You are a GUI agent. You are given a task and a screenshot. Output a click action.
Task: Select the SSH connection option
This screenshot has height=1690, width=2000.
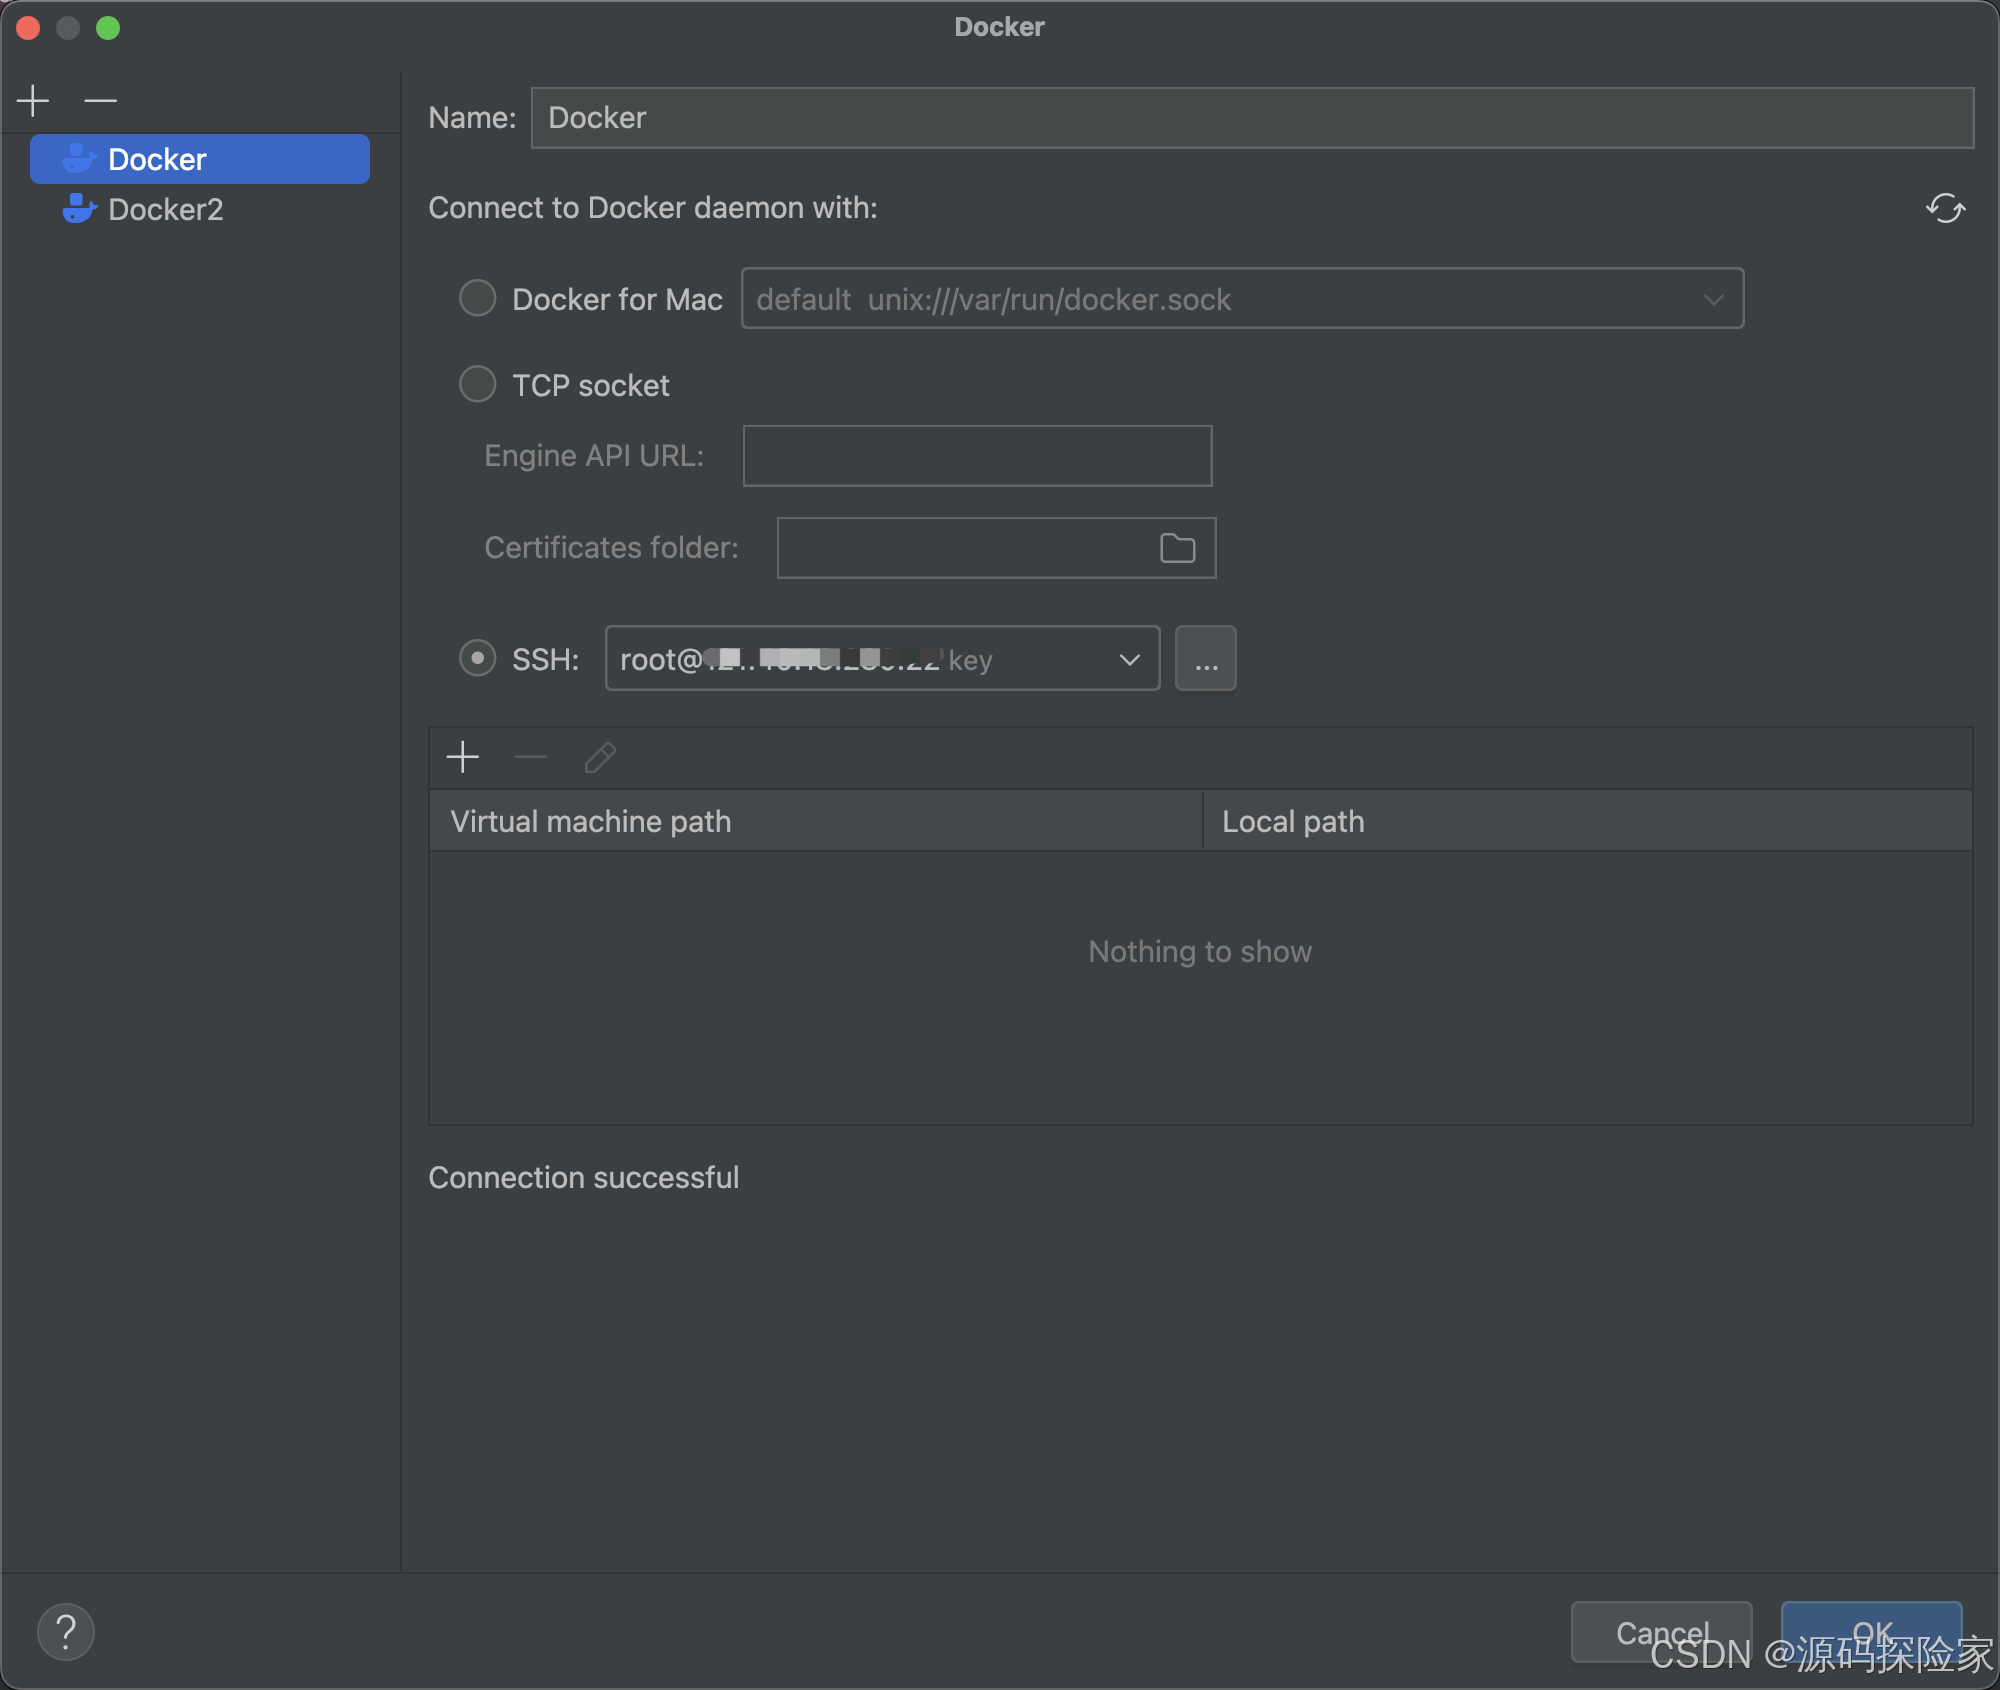pyautogui.click(x=477, y=658)
